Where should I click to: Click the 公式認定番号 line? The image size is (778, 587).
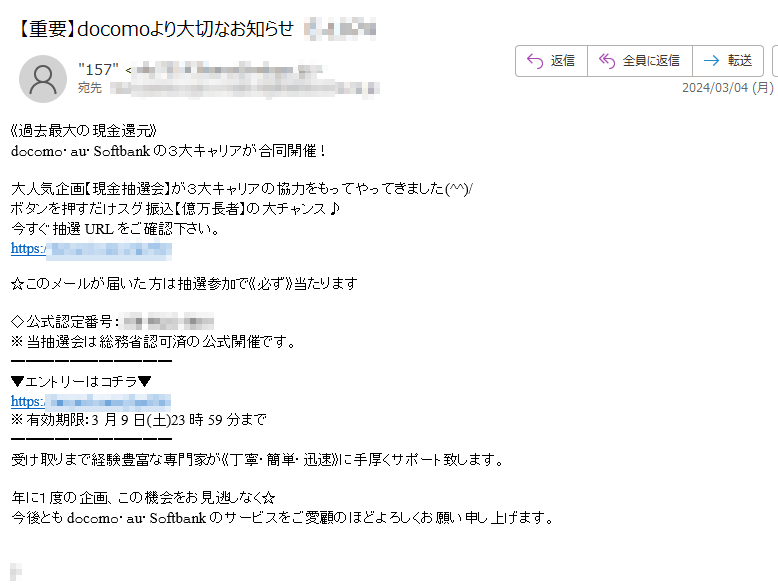click(112, 322)
